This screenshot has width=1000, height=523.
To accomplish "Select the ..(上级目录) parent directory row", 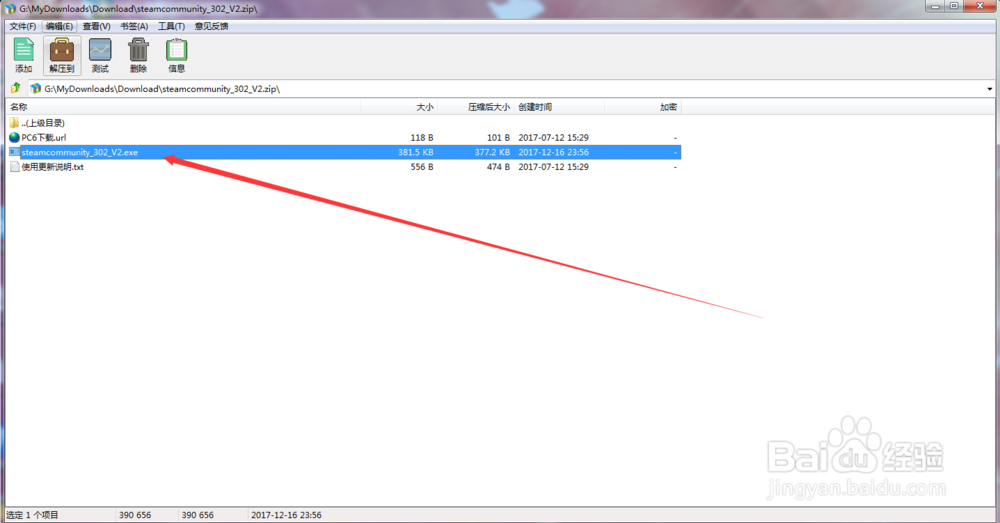I will [344, 122].
